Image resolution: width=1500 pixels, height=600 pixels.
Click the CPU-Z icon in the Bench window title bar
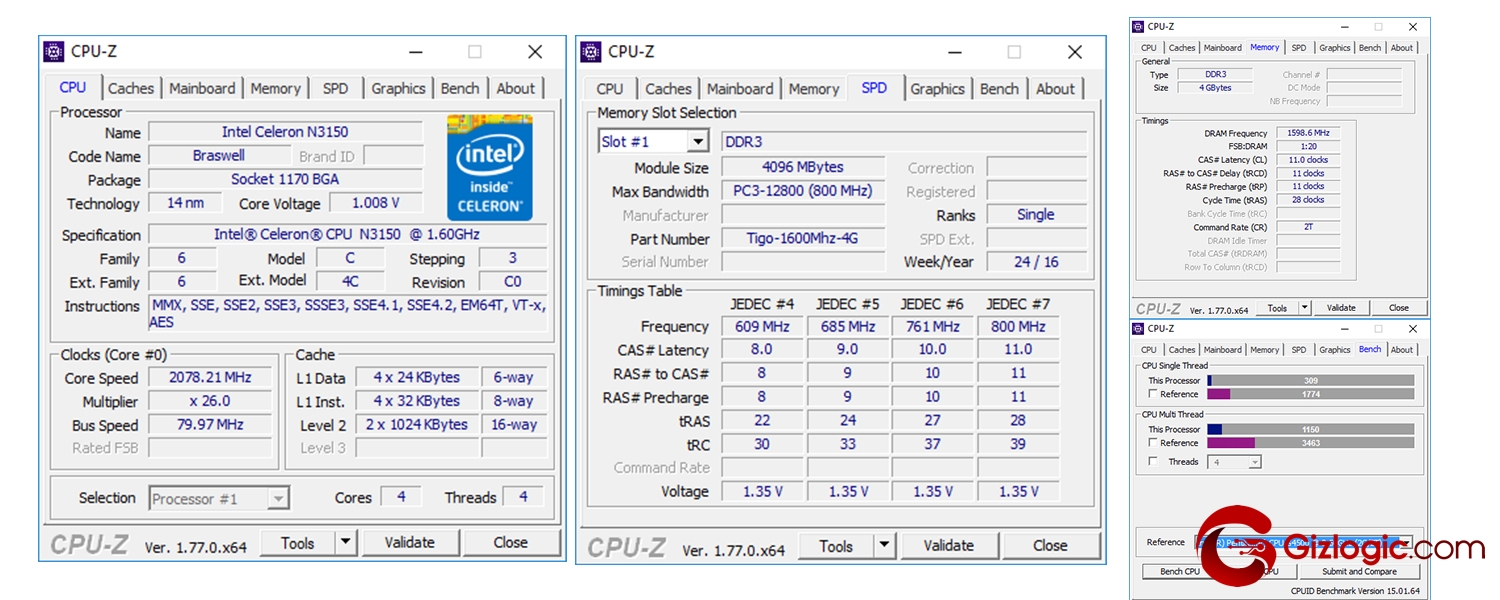(1139, 328)
